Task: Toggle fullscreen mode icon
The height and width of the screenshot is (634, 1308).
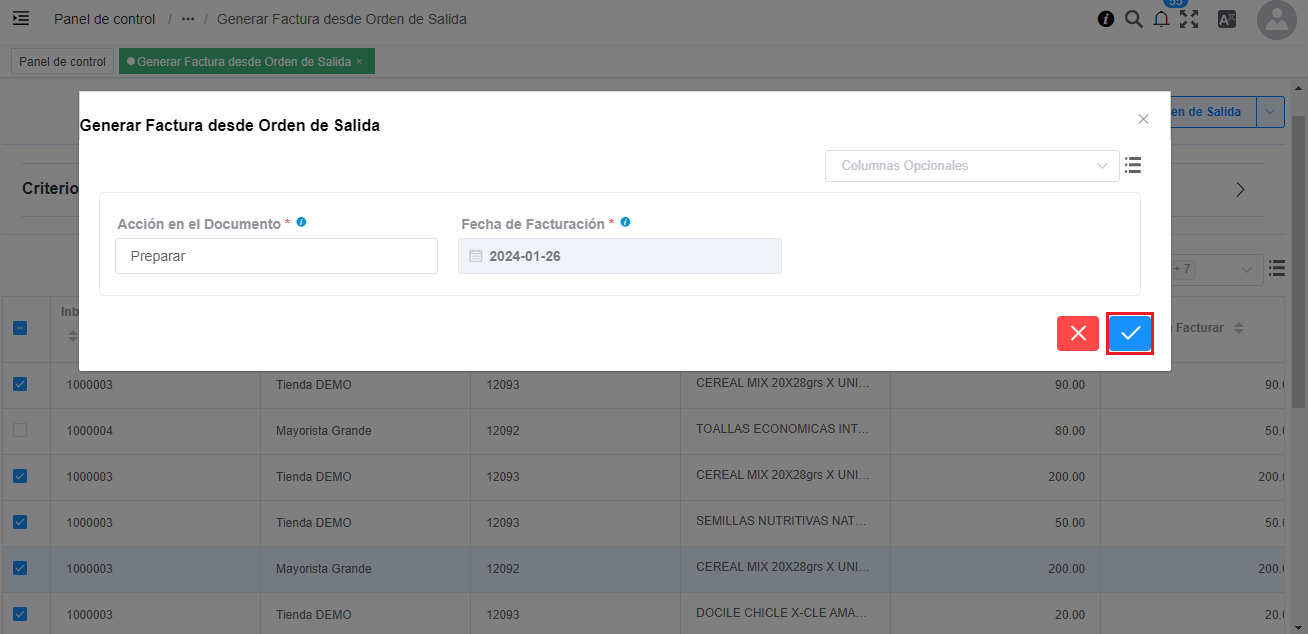Action: click(x=1189, y=19)
